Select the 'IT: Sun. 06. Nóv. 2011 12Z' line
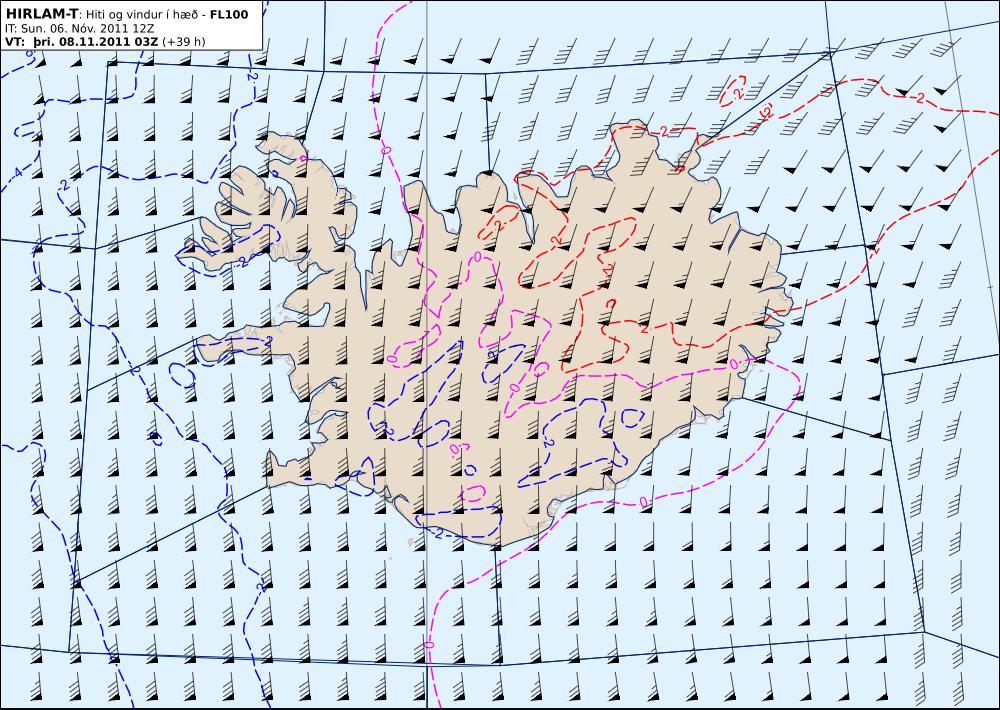The image size is (1000, 710). [x=80, y=29]
